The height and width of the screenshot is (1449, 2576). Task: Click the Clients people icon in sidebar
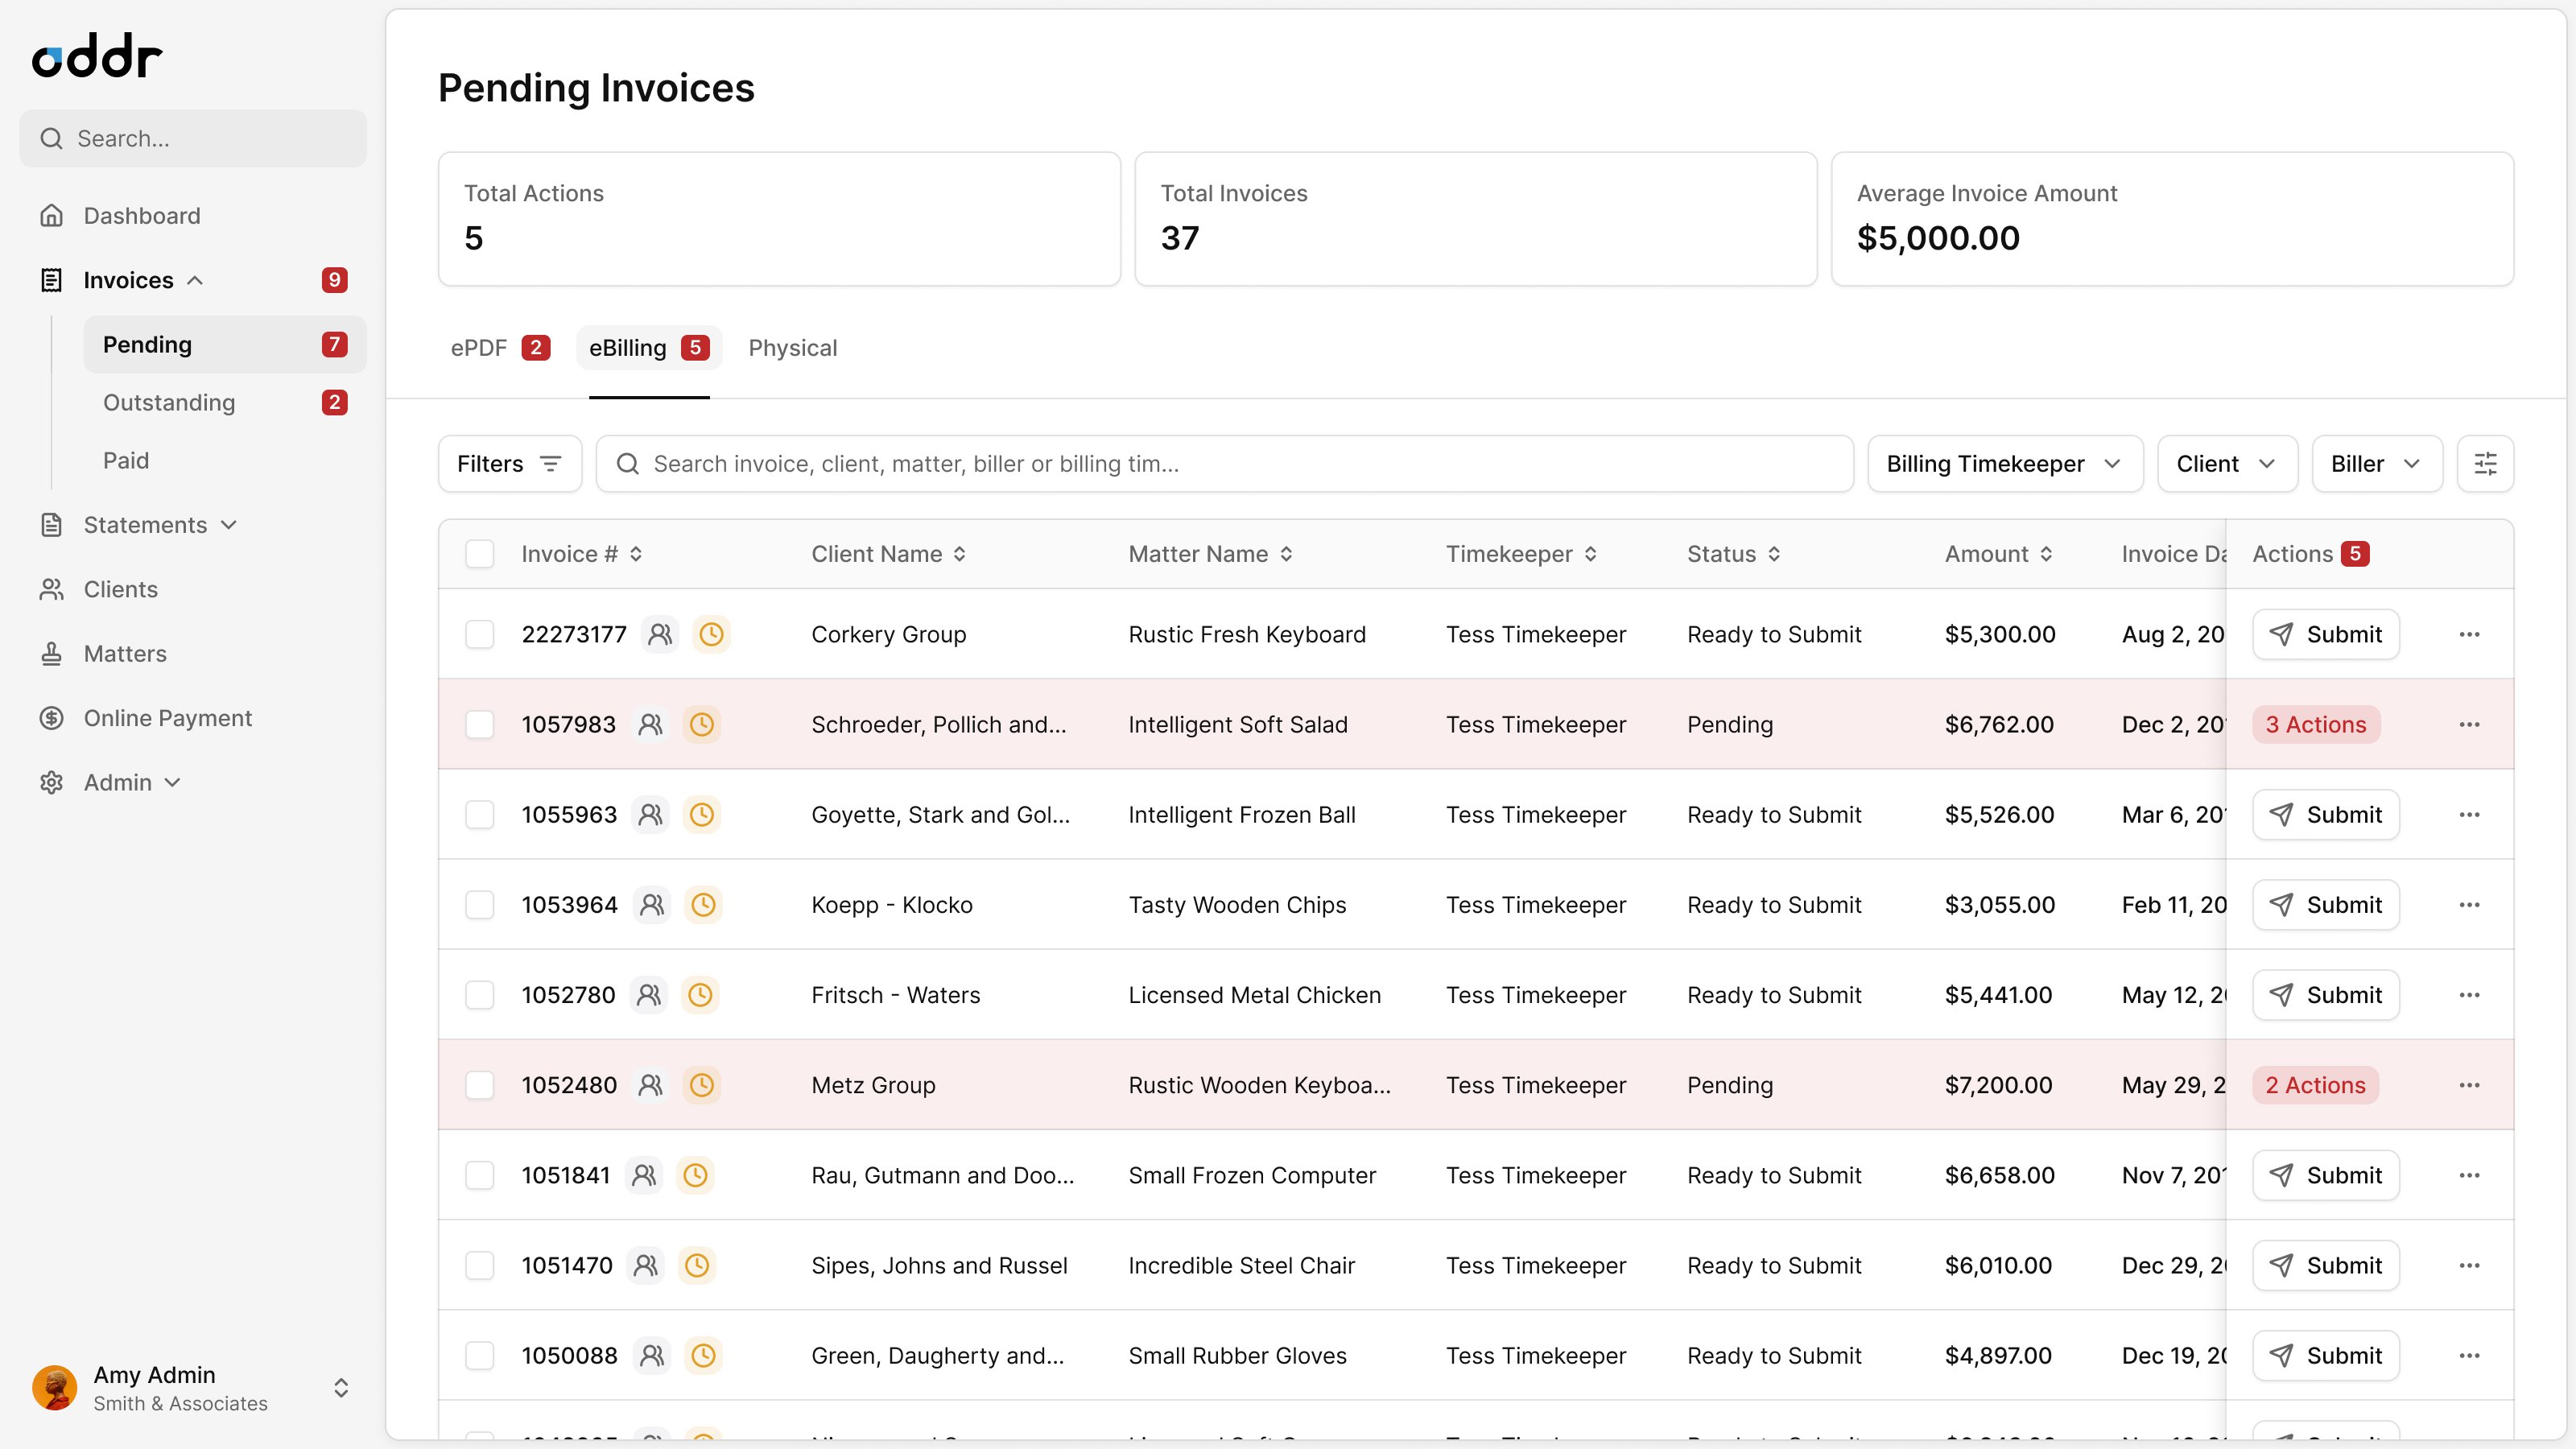click(x=52, y=590)
